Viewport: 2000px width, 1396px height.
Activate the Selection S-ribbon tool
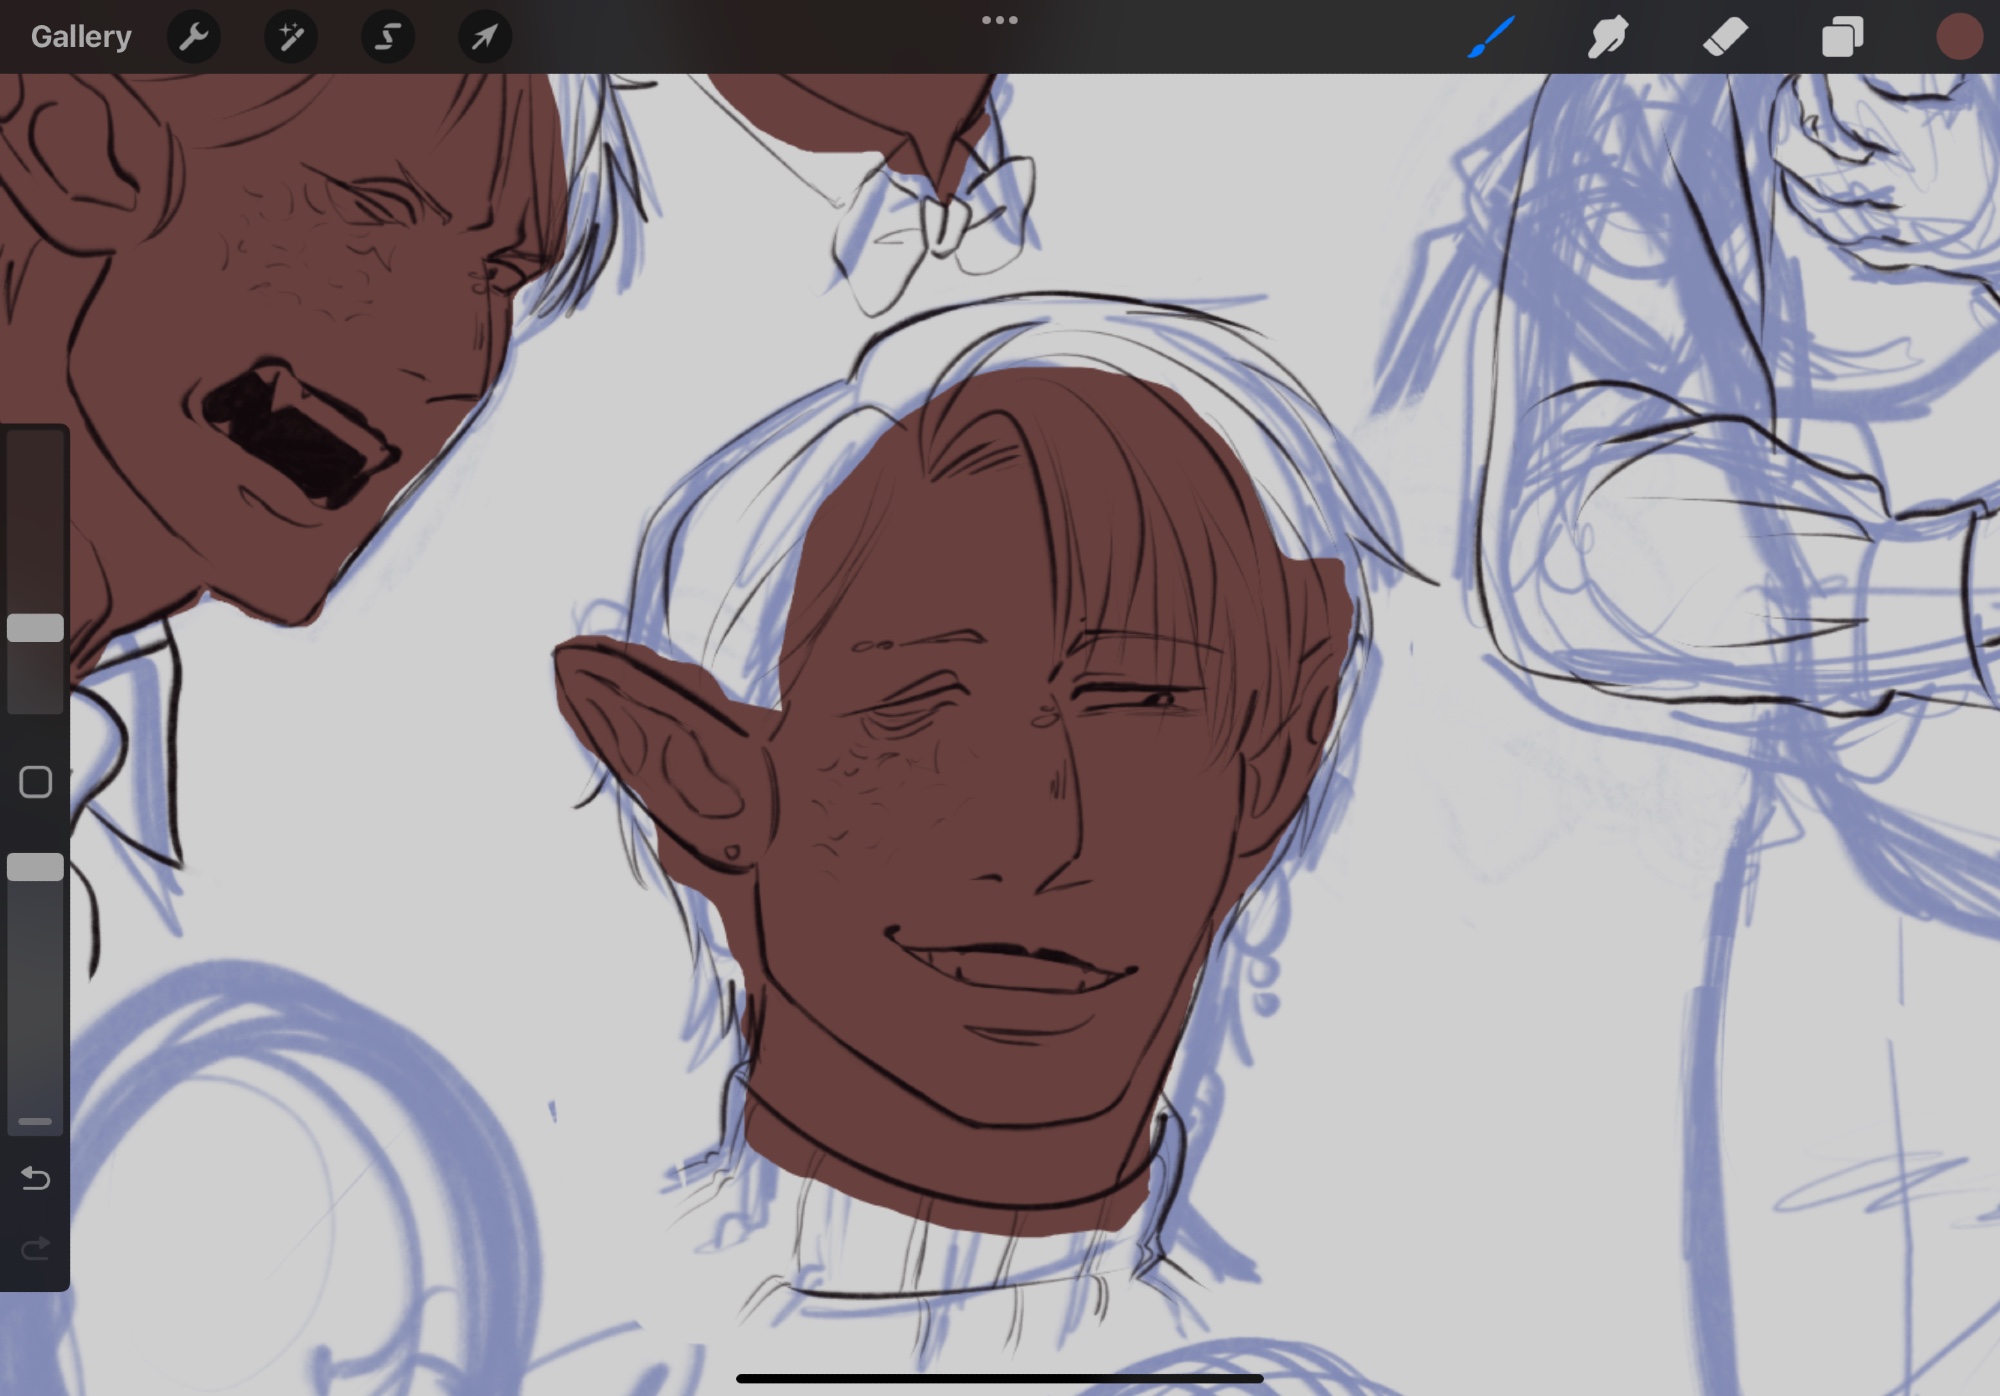point(387,38)
